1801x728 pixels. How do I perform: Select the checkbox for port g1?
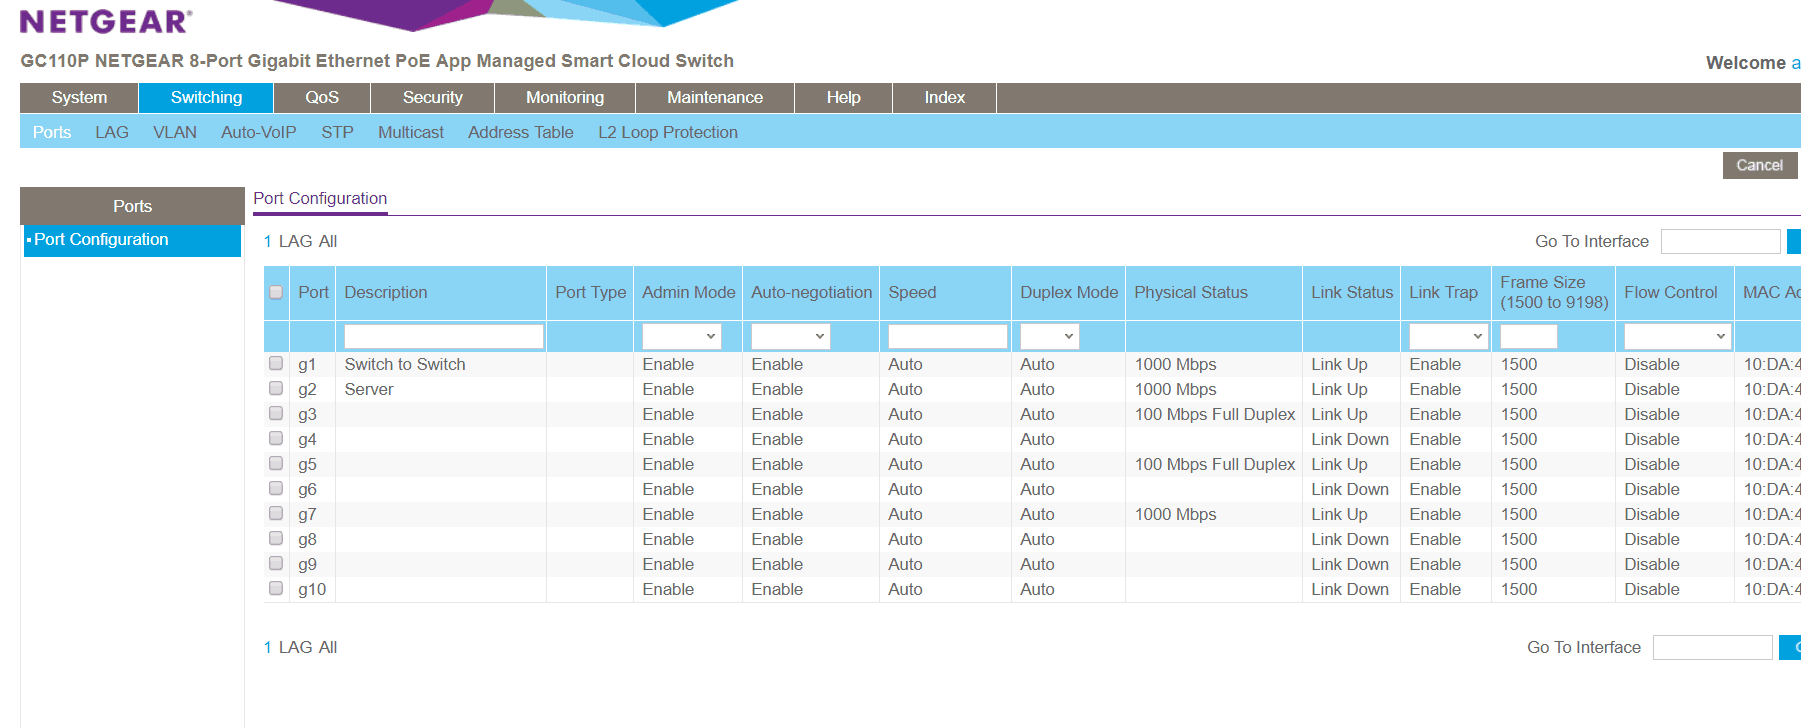(276, 364)
